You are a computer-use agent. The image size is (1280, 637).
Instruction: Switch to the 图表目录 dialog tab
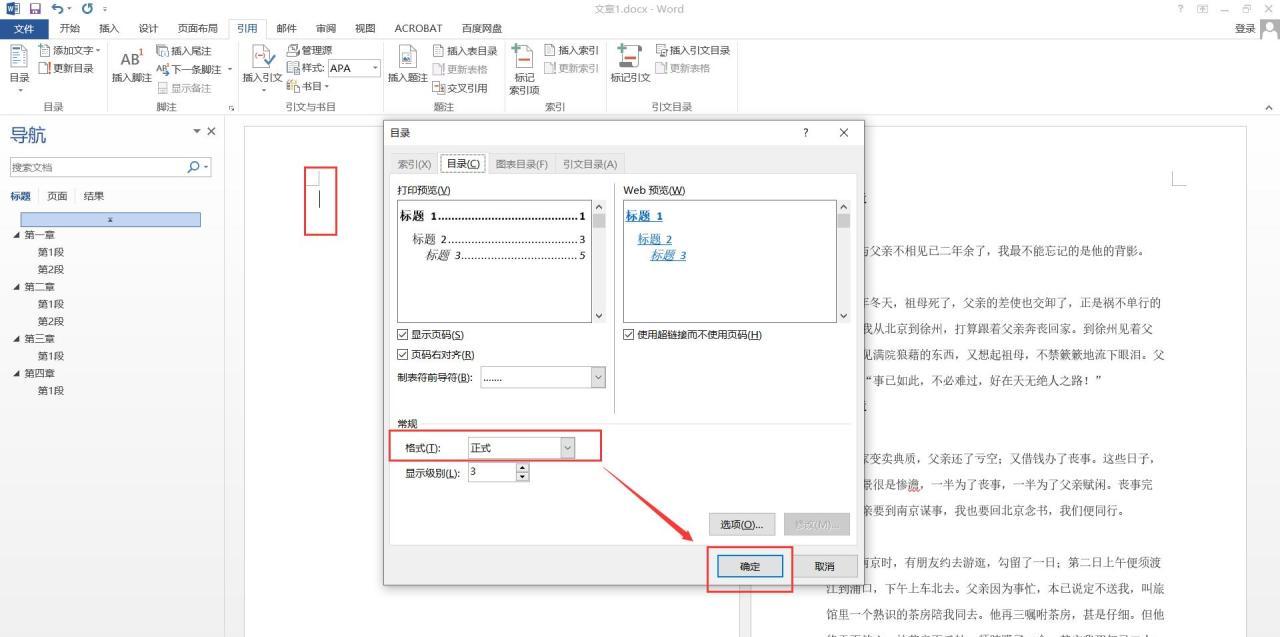pos(522,164)
